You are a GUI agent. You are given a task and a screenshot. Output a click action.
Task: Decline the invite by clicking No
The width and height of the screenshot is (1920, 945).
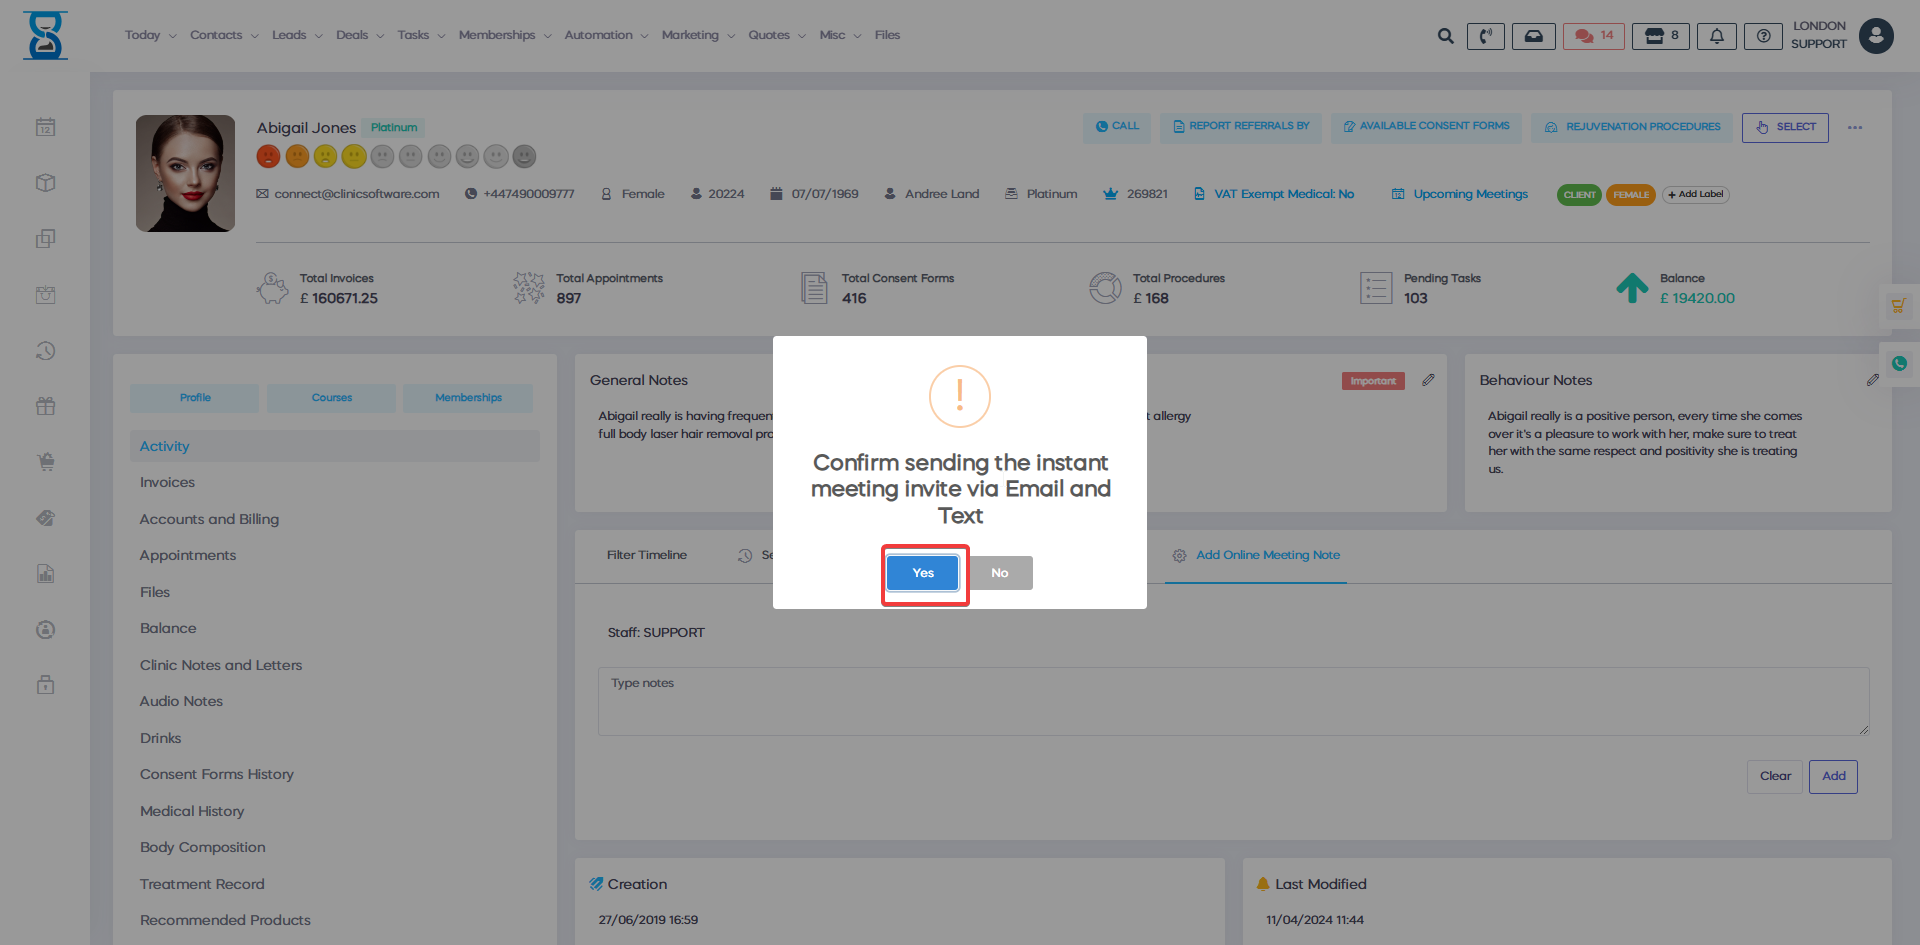coord(999,573)
